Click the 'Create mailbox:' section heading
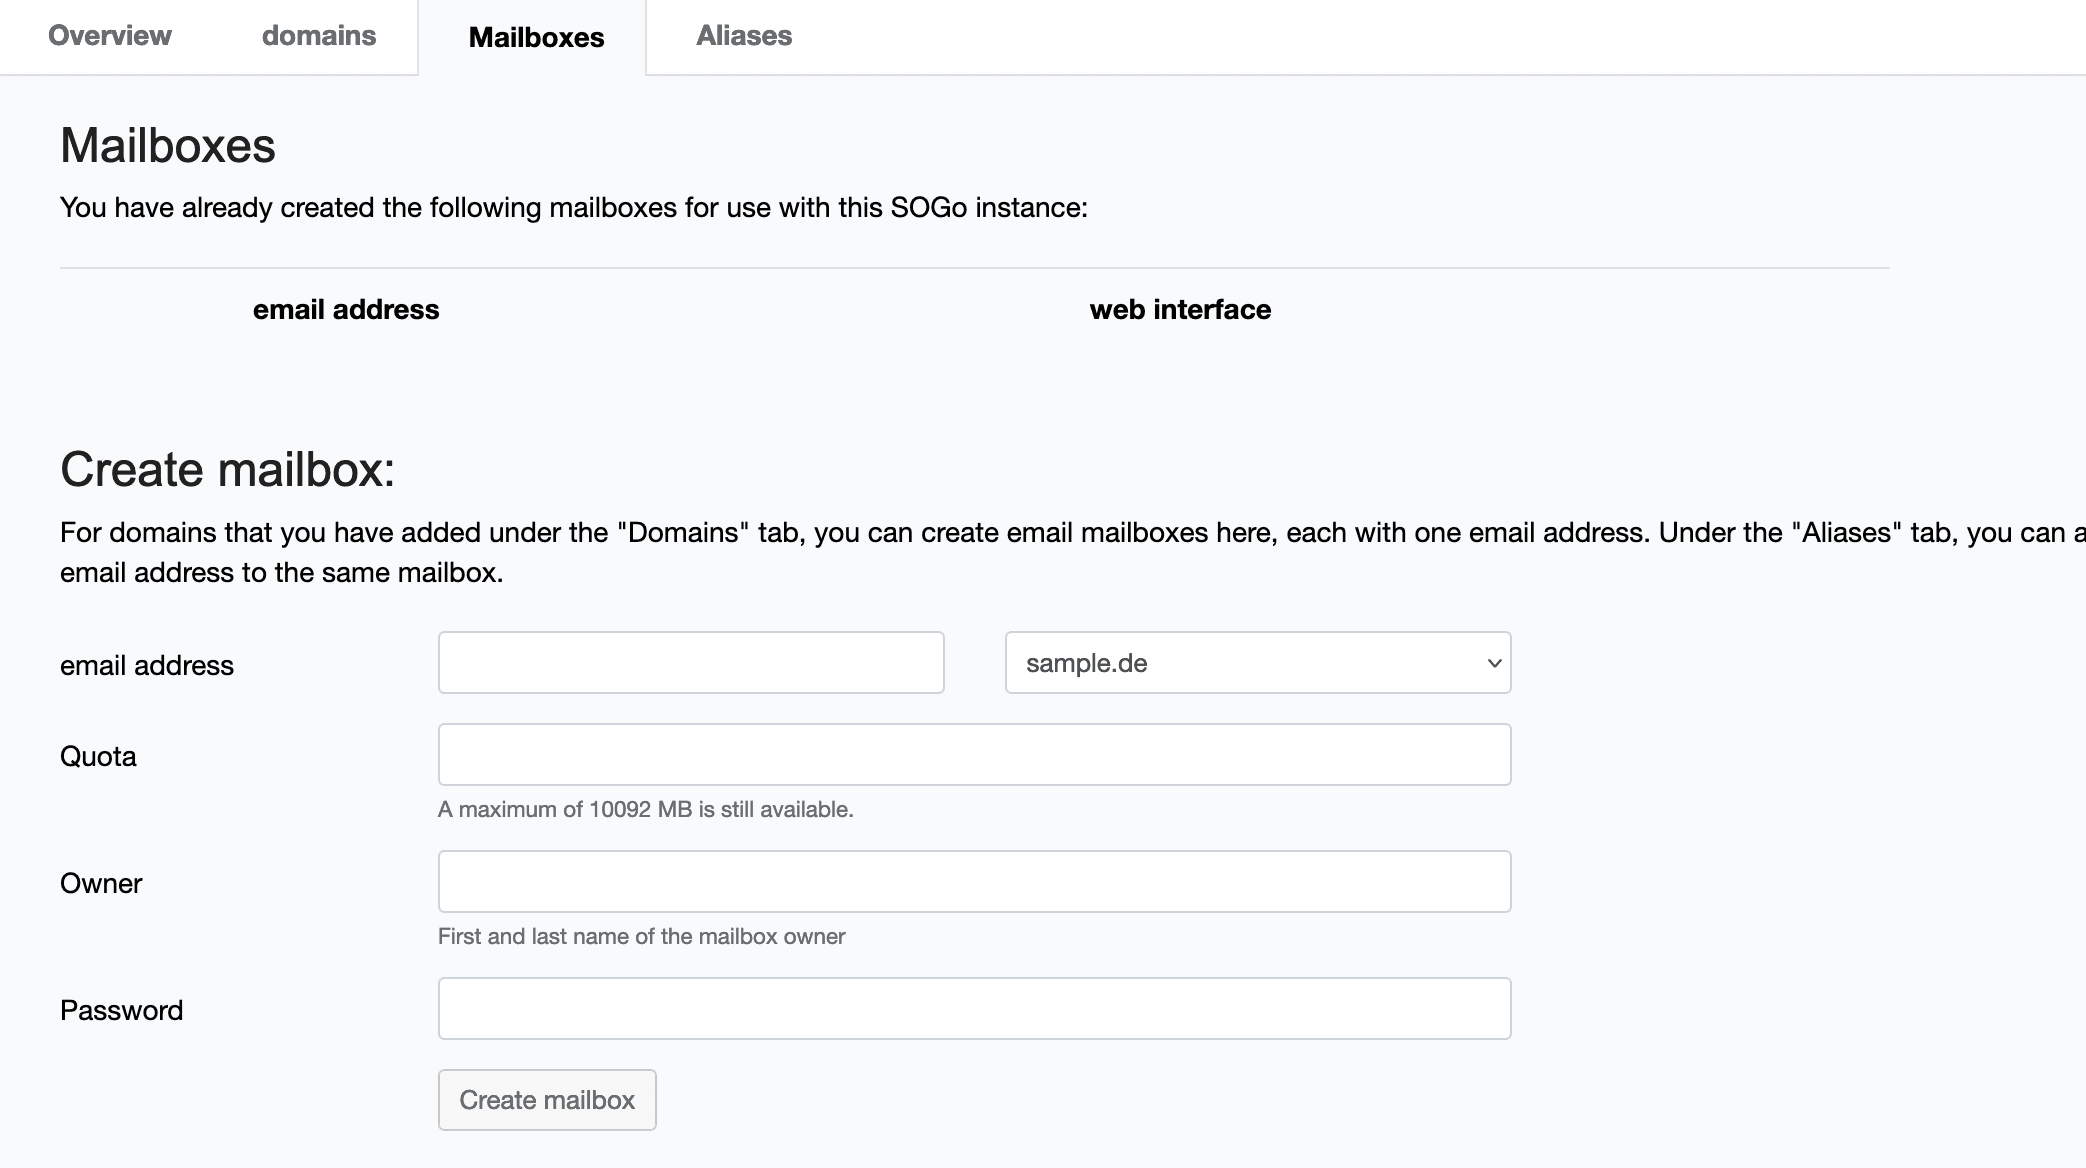2086x1168 pixels. pos(227,470)
